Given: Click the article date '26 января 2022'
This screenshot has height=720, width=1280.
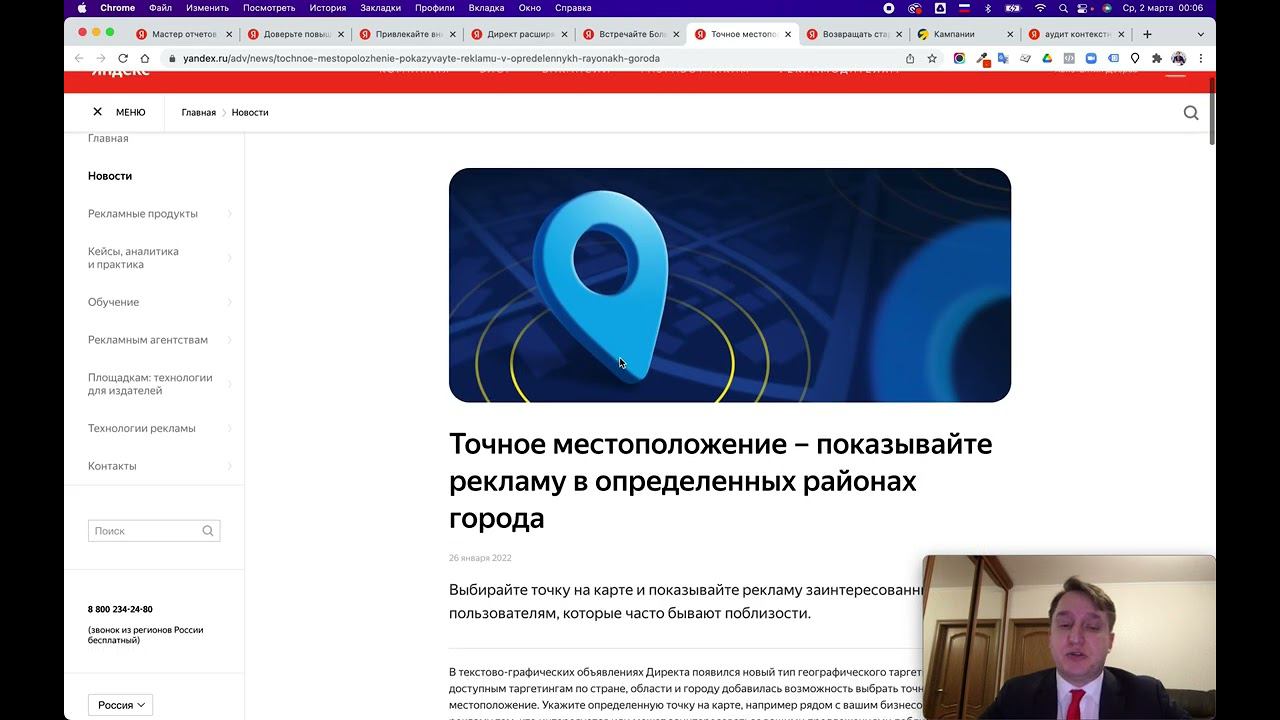Looking at the screenshot, I should point(480,558).
